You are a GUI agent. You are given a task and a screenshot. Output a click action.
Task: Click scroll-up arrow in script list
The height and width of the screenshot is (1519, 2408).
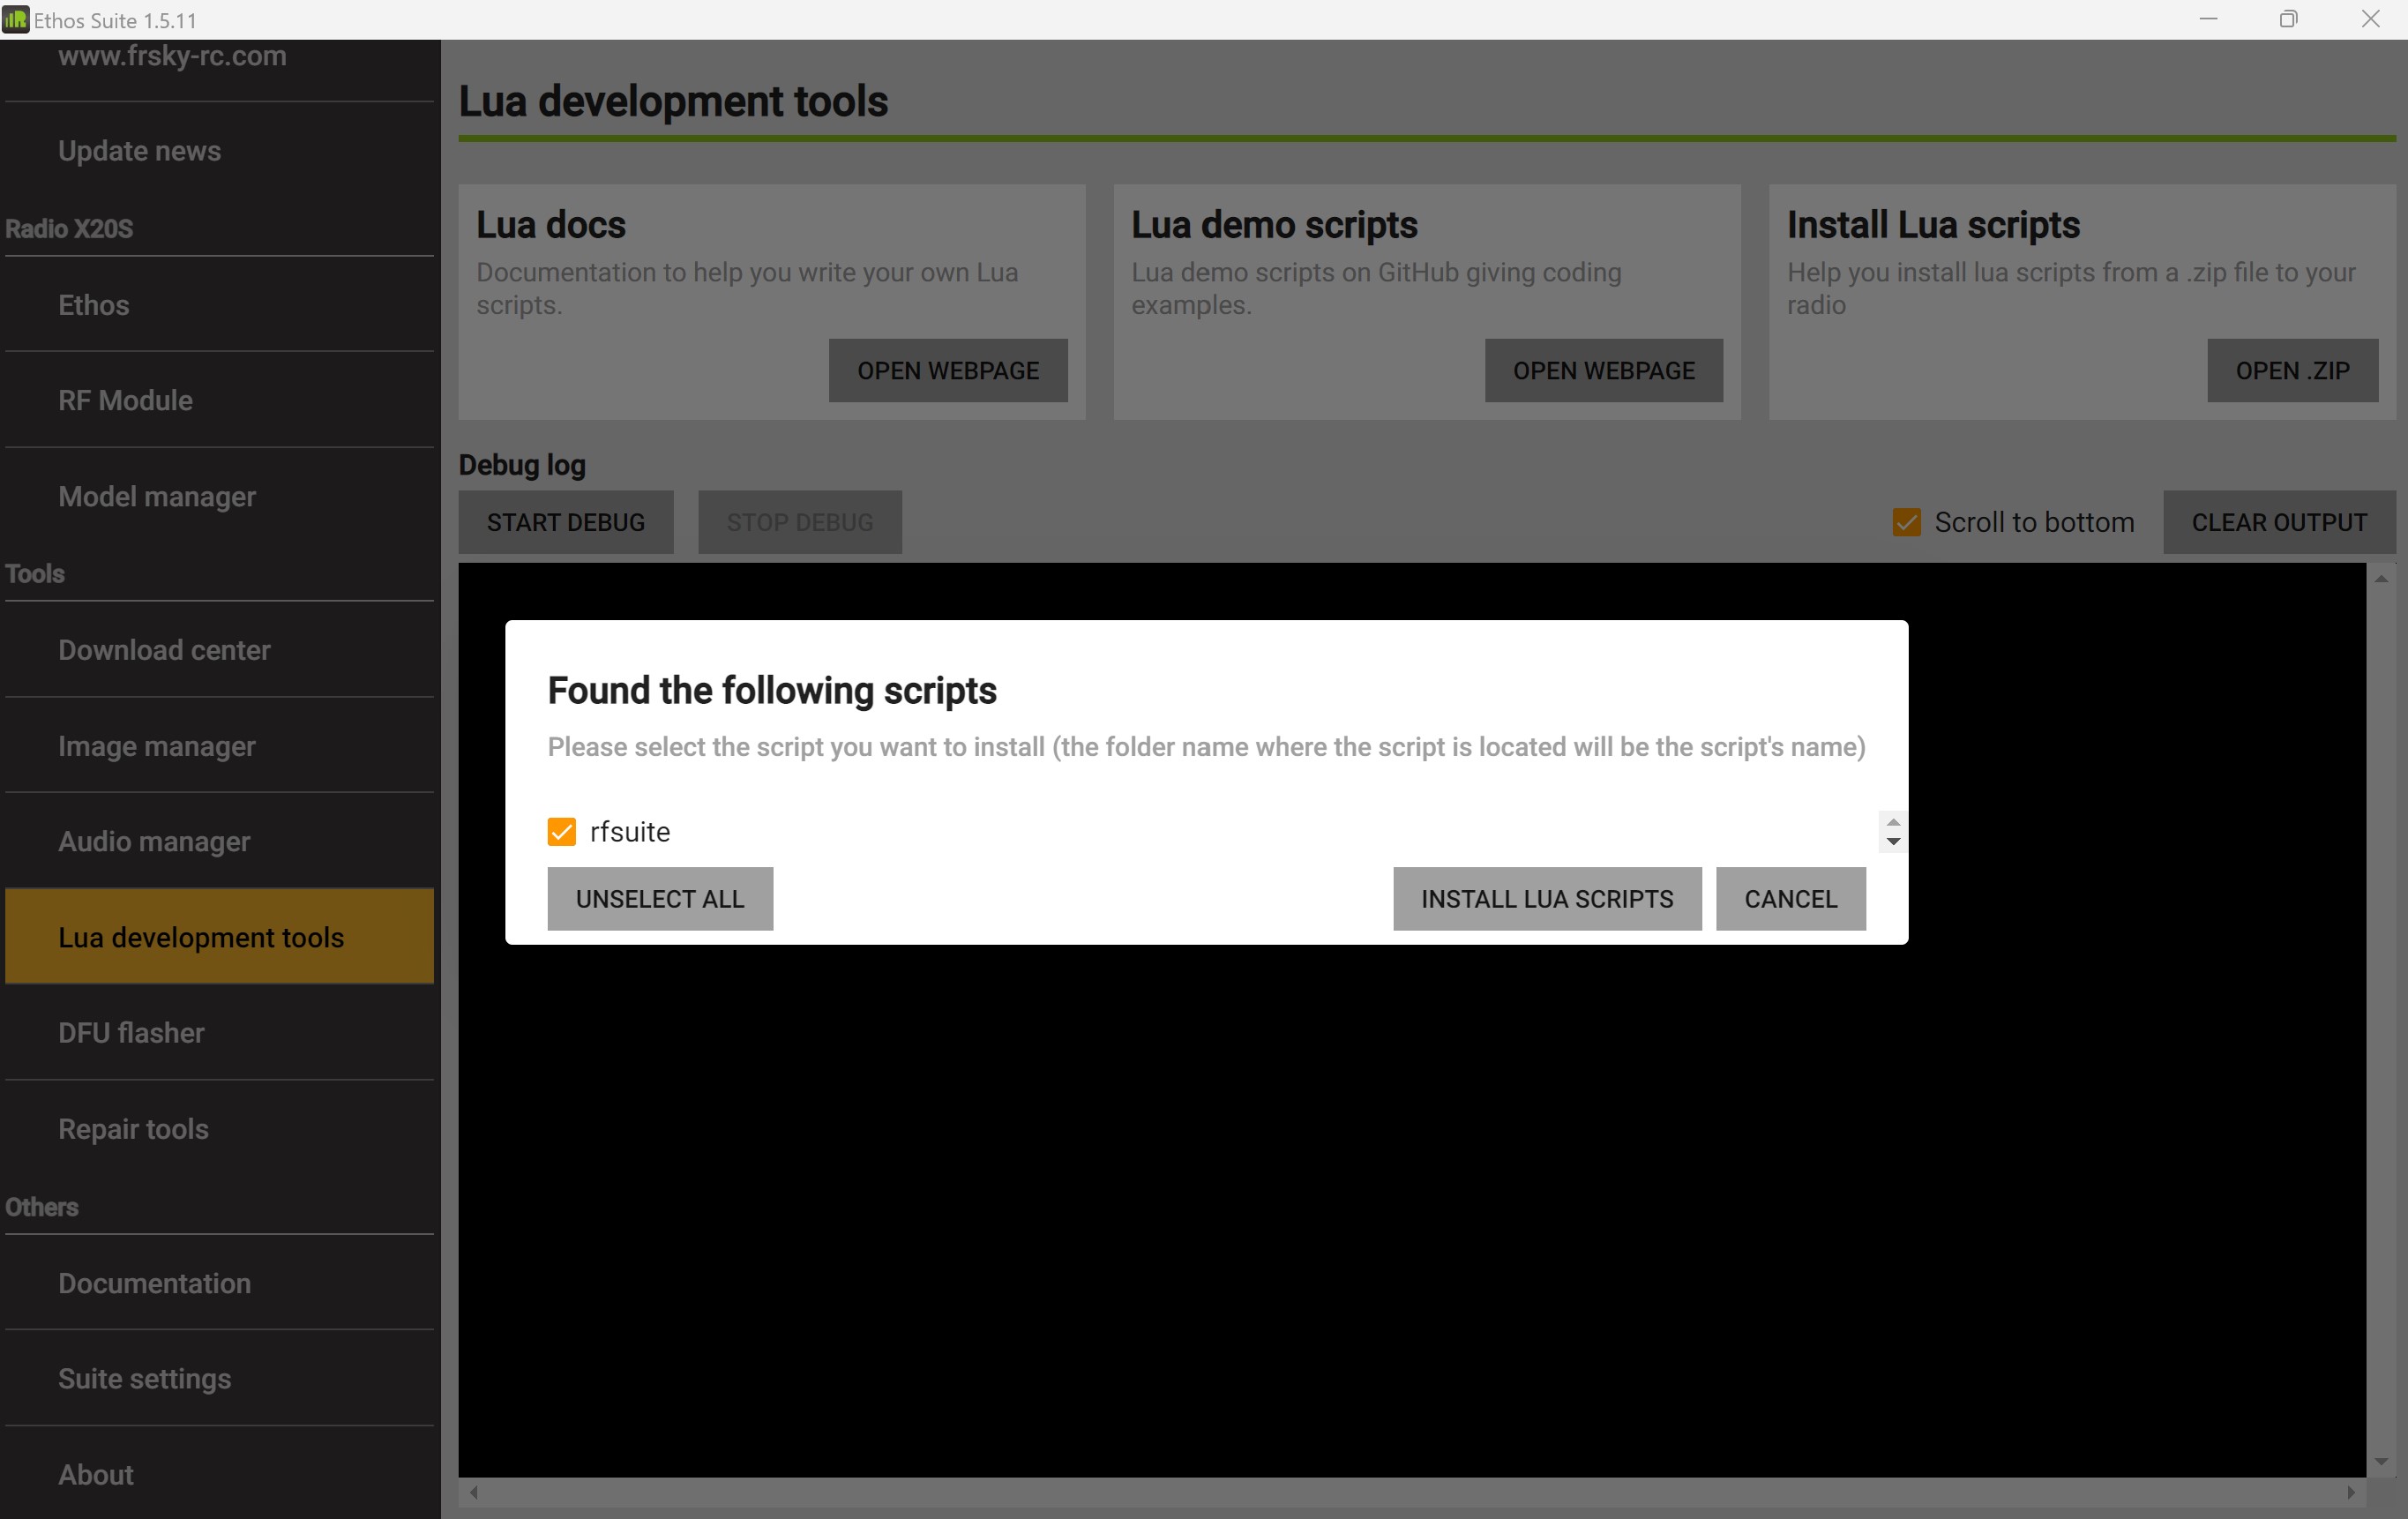(x=1893, y=822)
